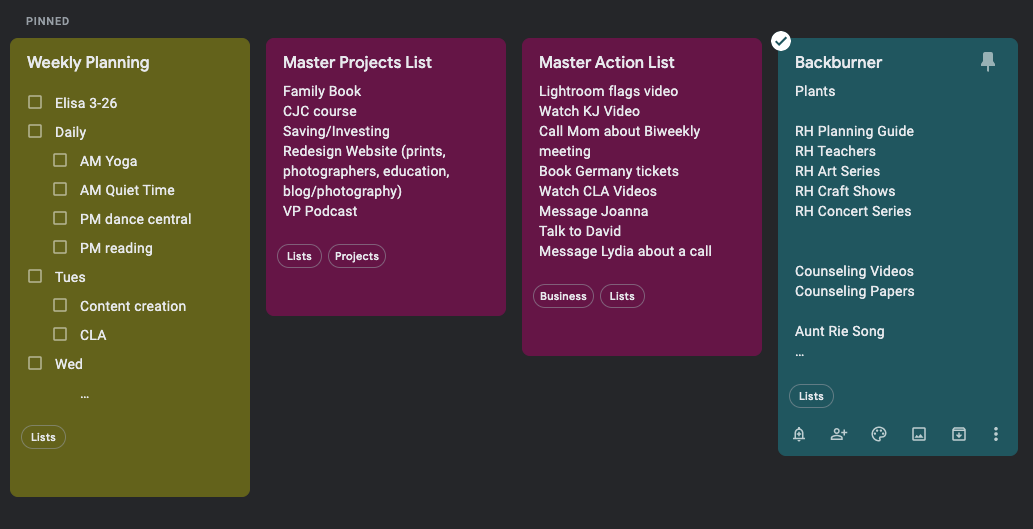Mark Content creation as done

pyautogui.click(x=60, y=305)
